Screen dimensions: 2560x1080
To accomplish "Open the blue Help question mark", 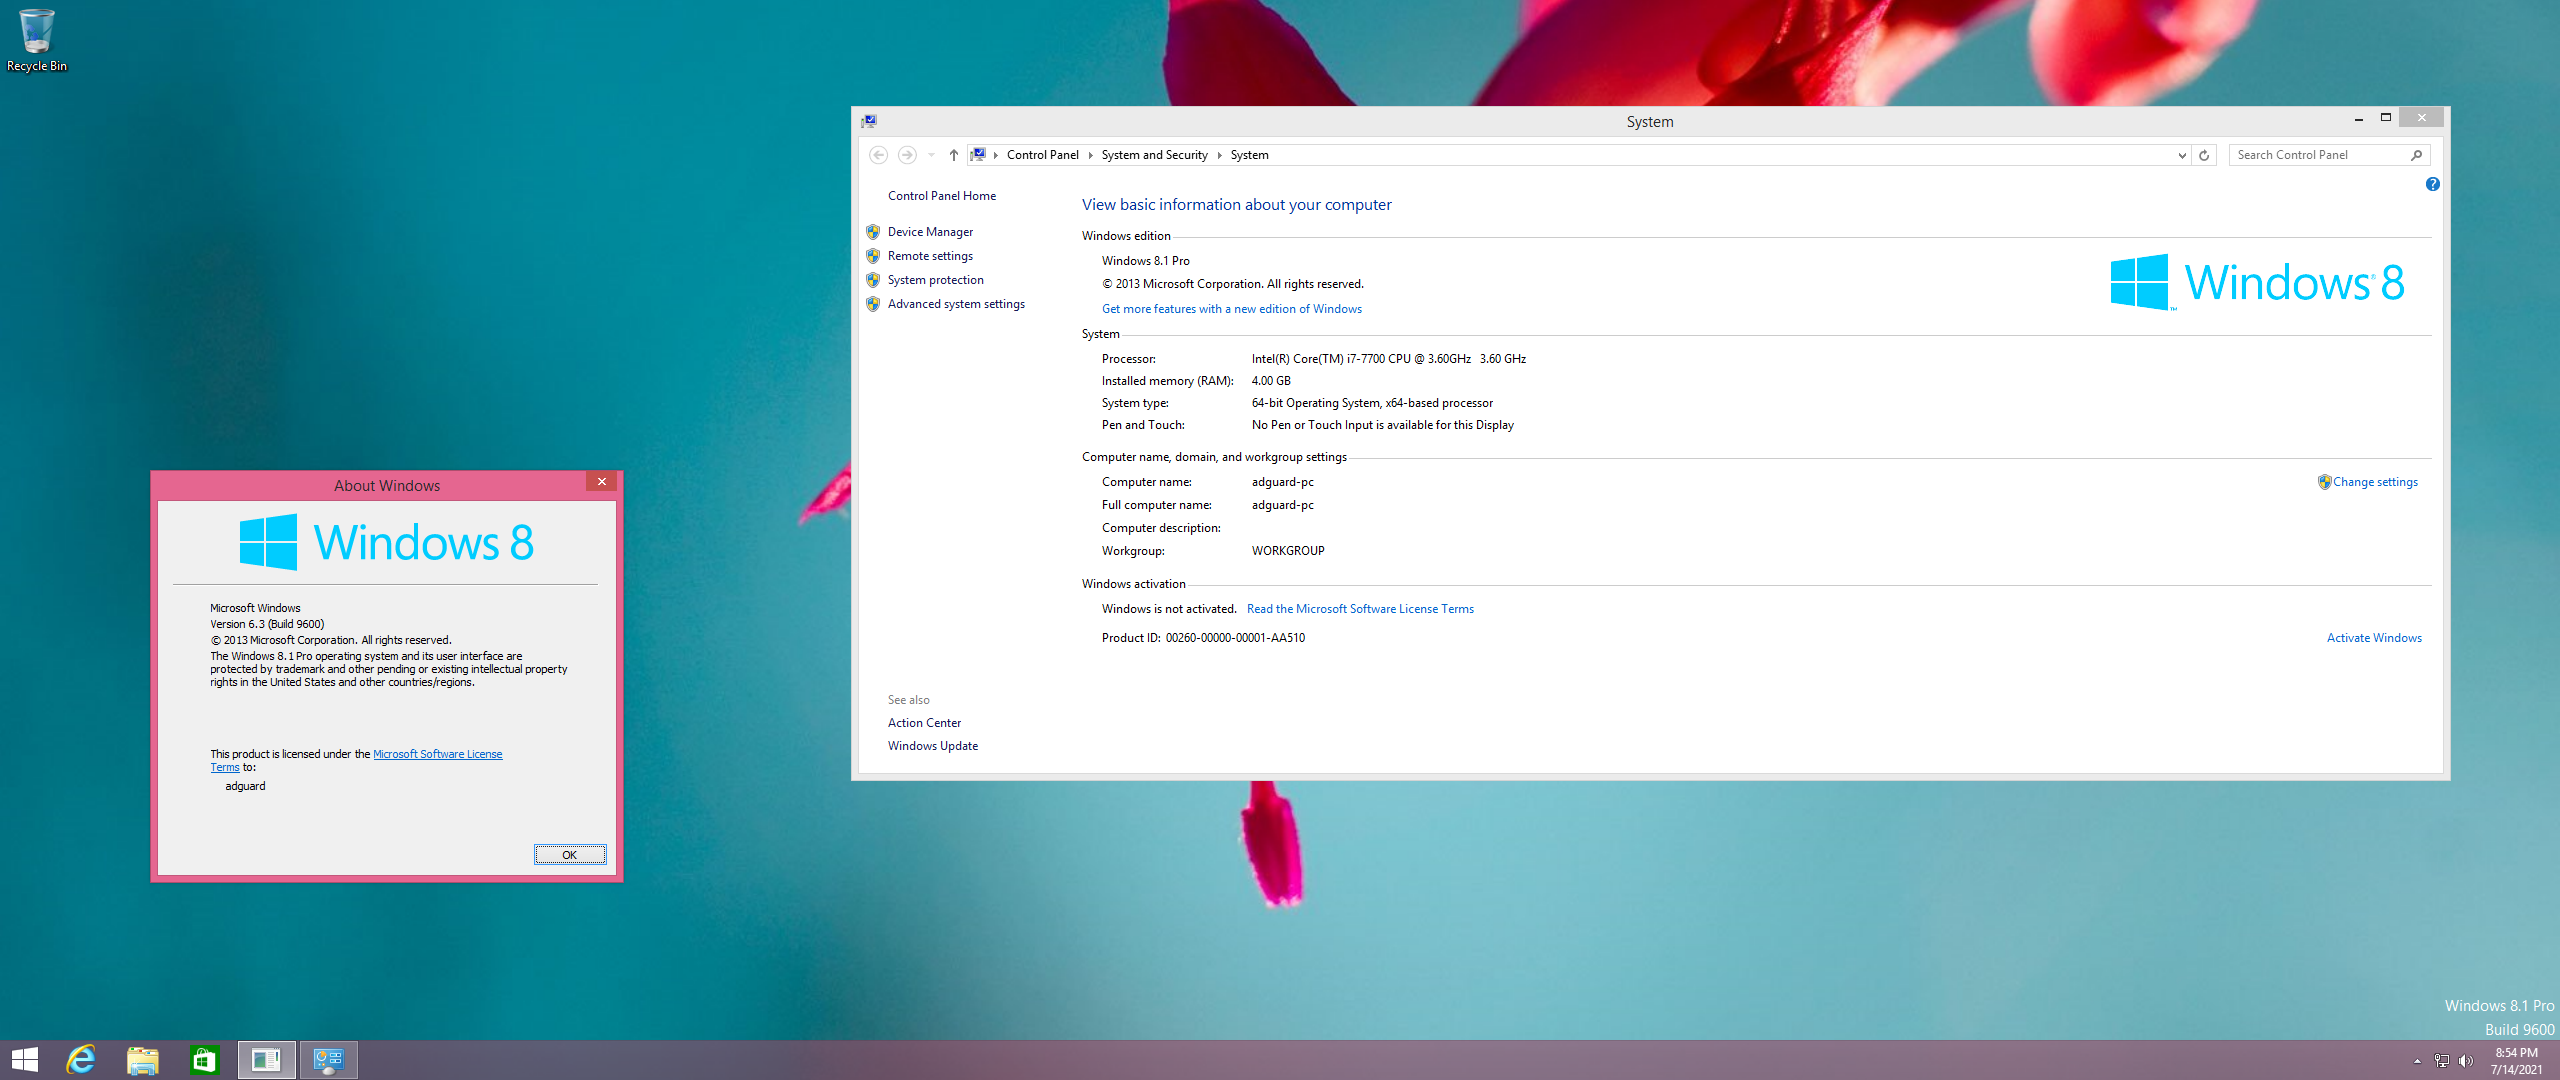I will [2433, 184].
